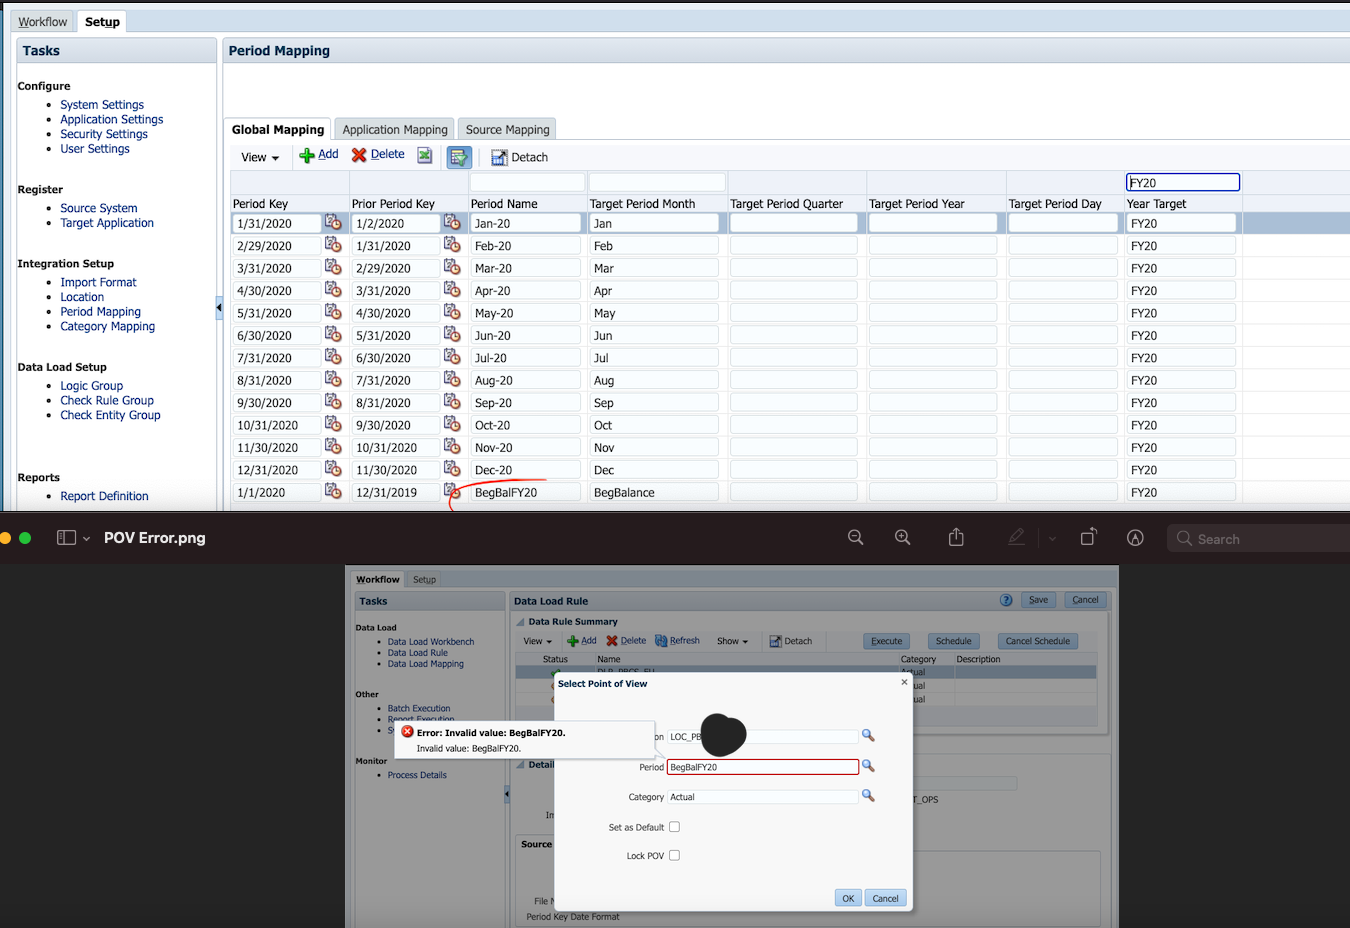This screenshot has height=928, width=1350.
Task: Open the calendar picker beside Period Key 1/31/2020
Action: [x=335, y=222]
